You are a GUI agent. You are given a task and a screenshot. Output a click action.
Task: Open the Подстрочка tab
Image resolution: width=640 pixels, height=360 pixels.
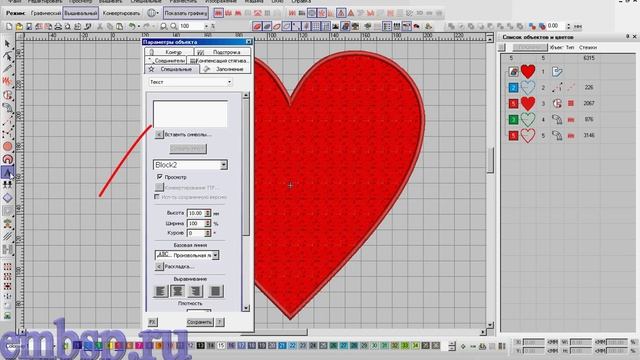click(x=222, y=52)
